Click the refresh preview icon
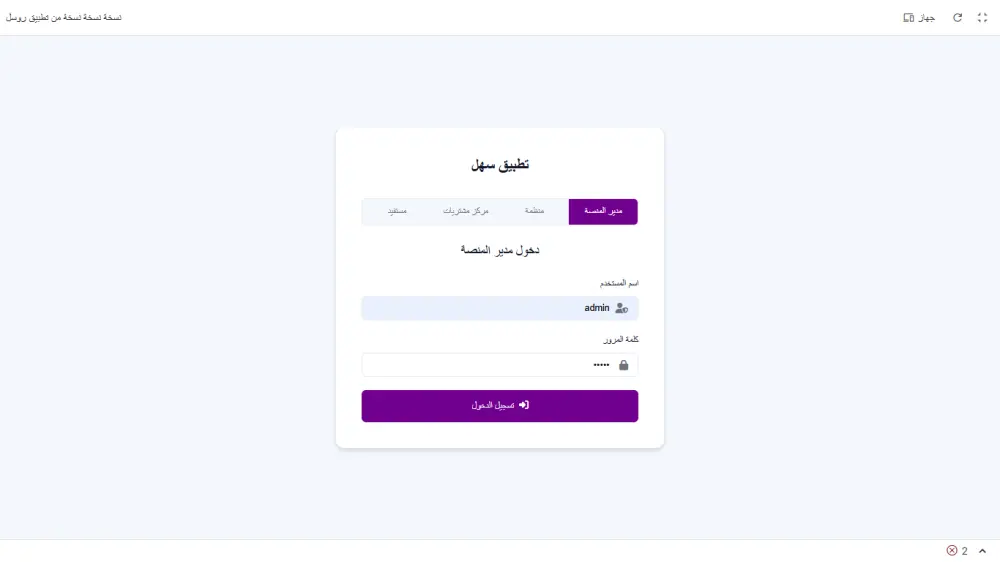1000x562 pixels. click(x=957, y=18)
